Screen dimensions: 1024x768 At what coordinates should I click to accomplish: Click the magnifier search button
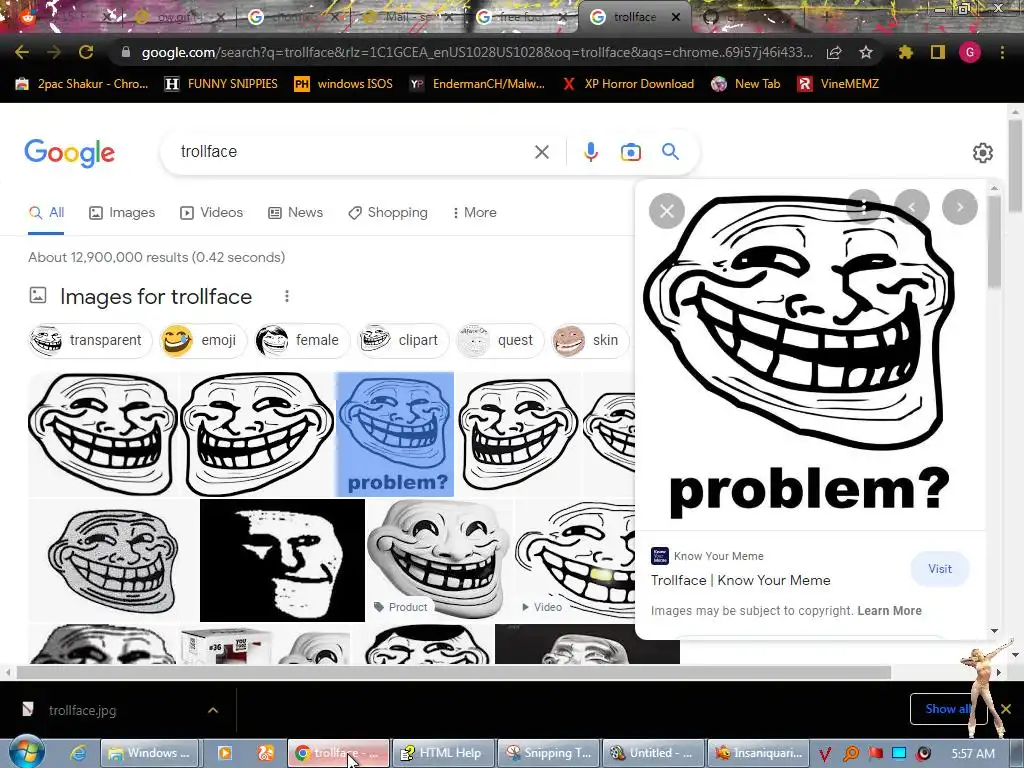(x=671, y=152)
